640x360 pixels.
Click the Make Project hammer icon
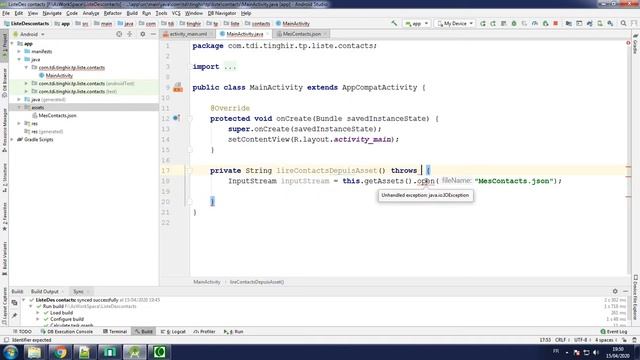click(x=394, y=24)
